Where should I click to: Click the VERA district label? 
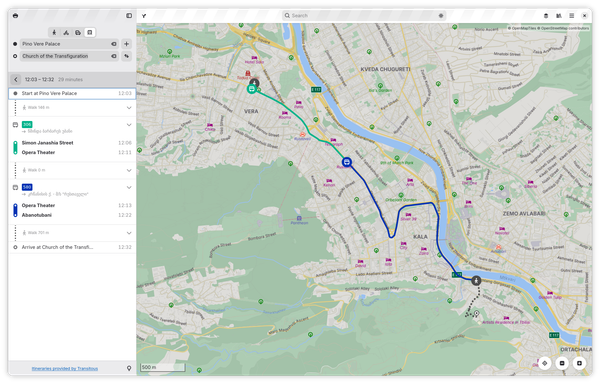251,111
